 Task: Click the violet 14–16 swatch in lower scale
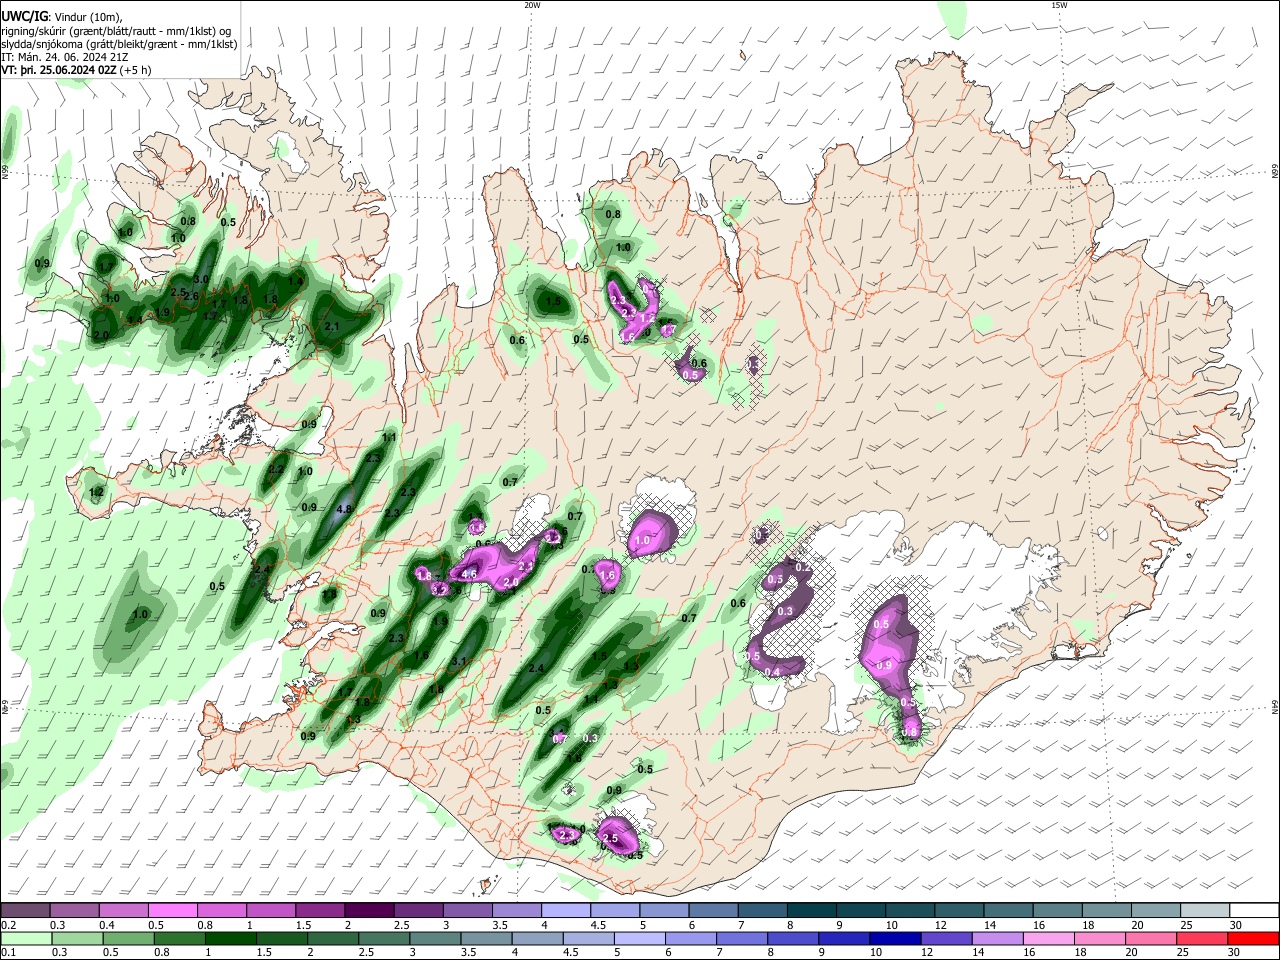click(x=996, y=938)
